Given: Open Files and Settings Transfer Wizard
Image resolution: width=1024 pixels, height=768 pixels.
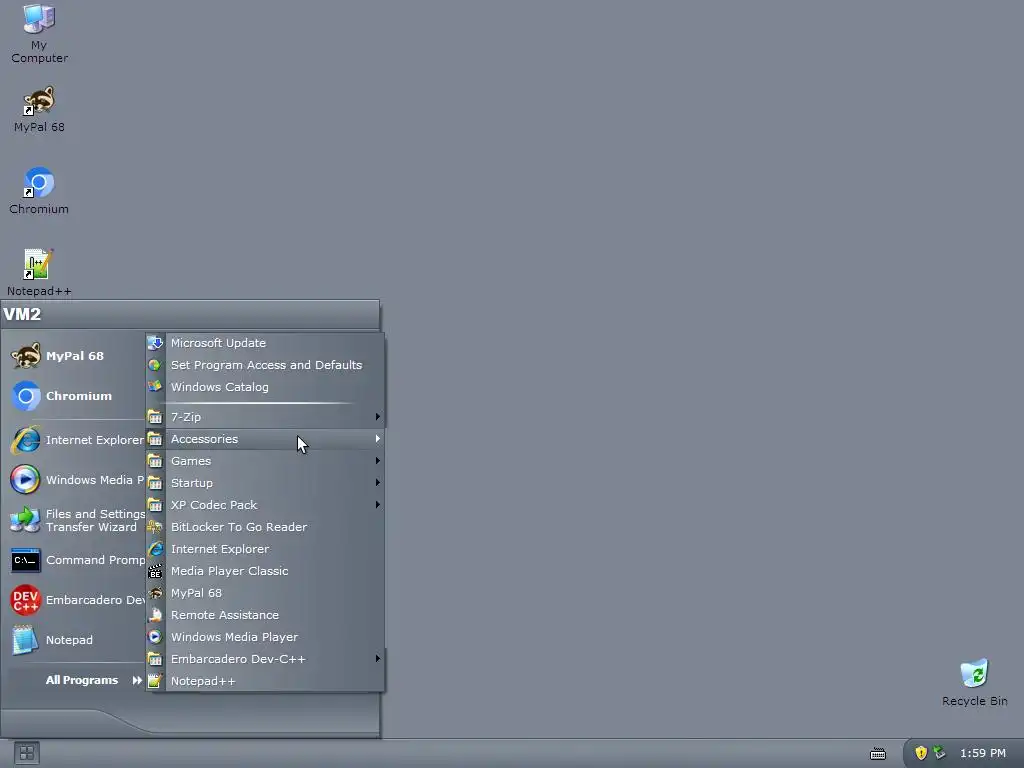Looking at the screenshot, I should click(x=77, y=520).
